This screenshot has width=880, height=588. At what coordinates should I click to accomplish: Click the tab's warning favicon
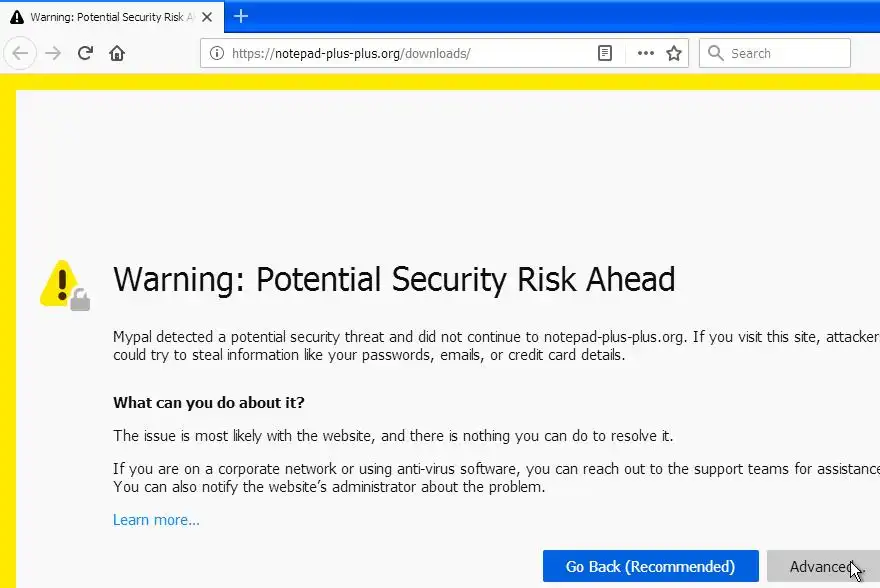pos(17,17)
